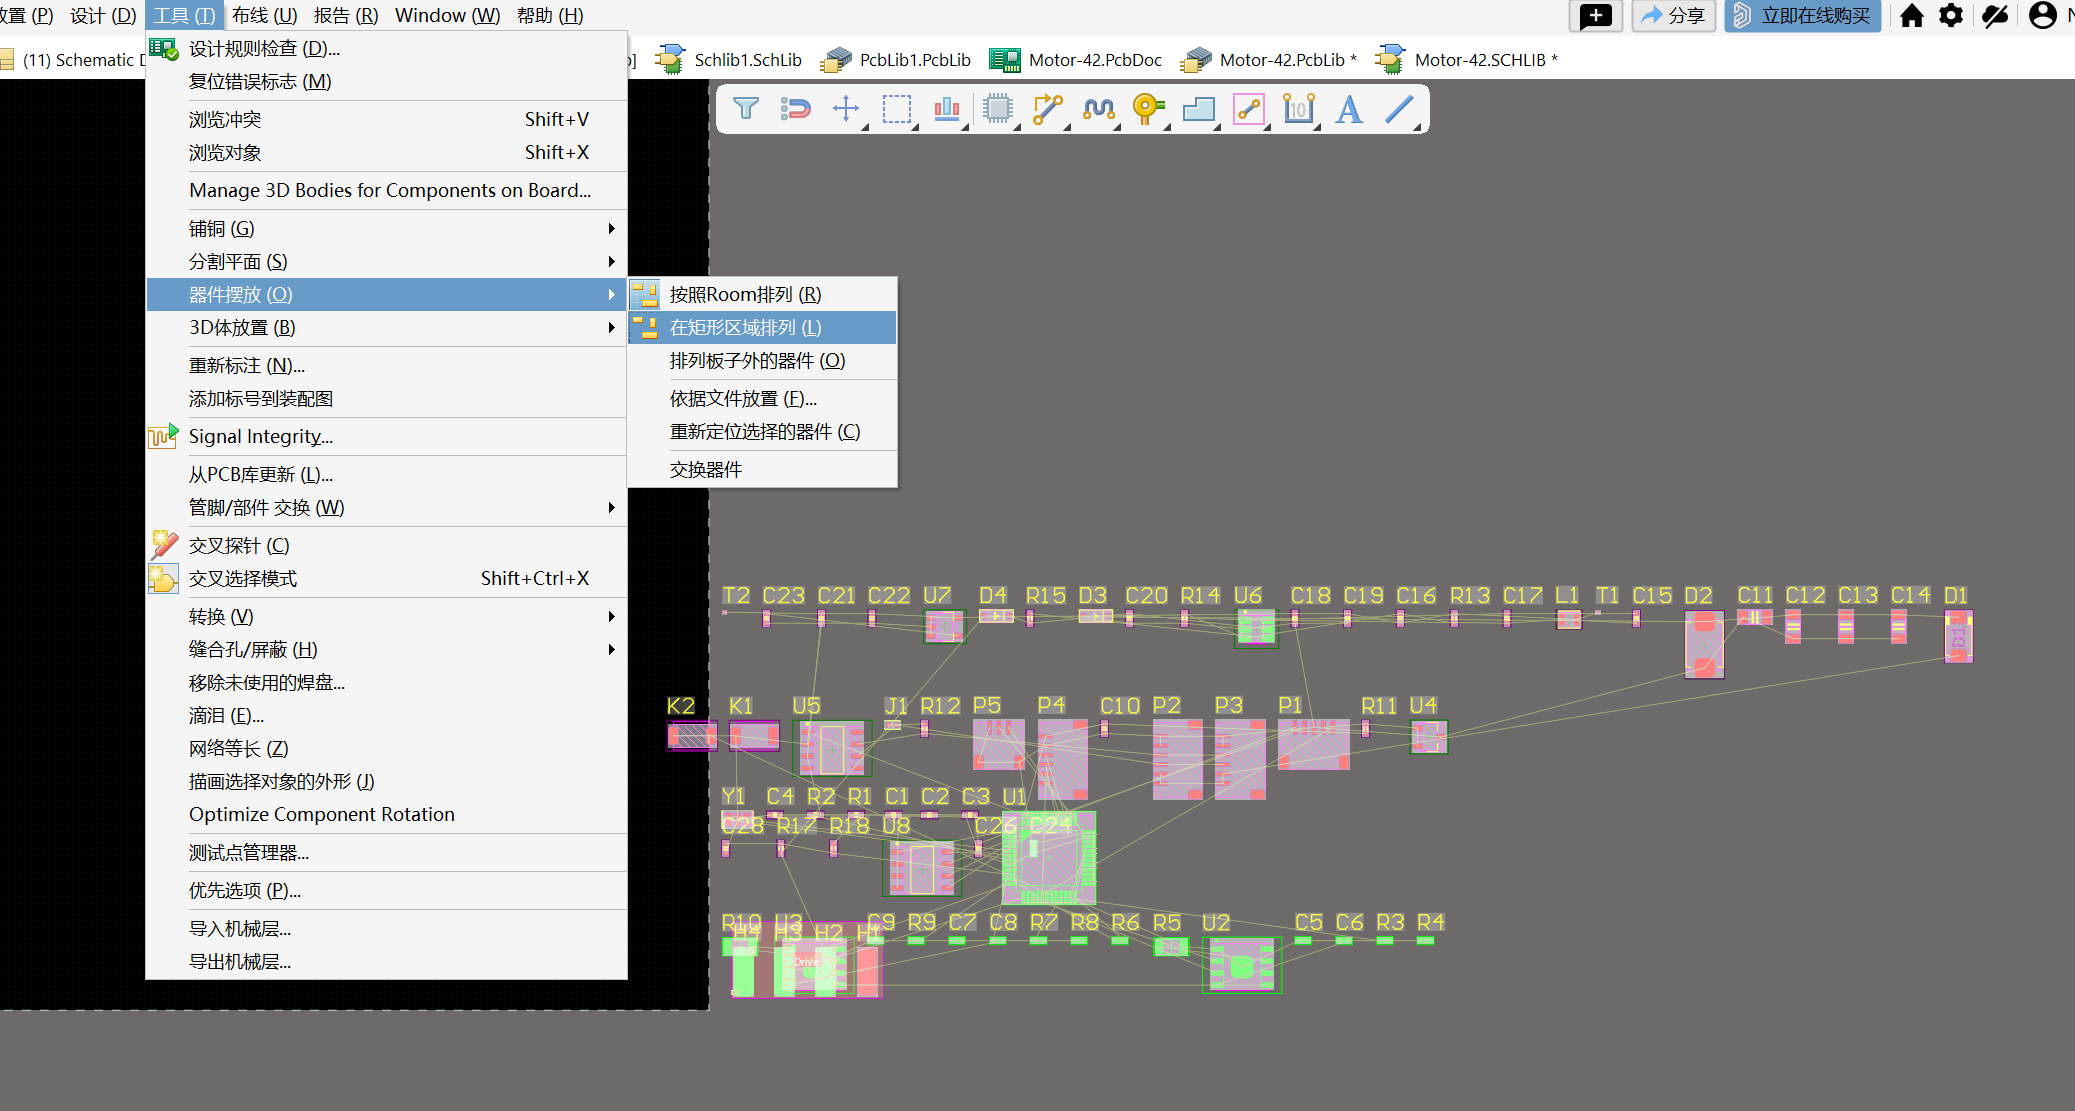
Task: Click the selection filter funnel icon
Action: click(746, 108)
